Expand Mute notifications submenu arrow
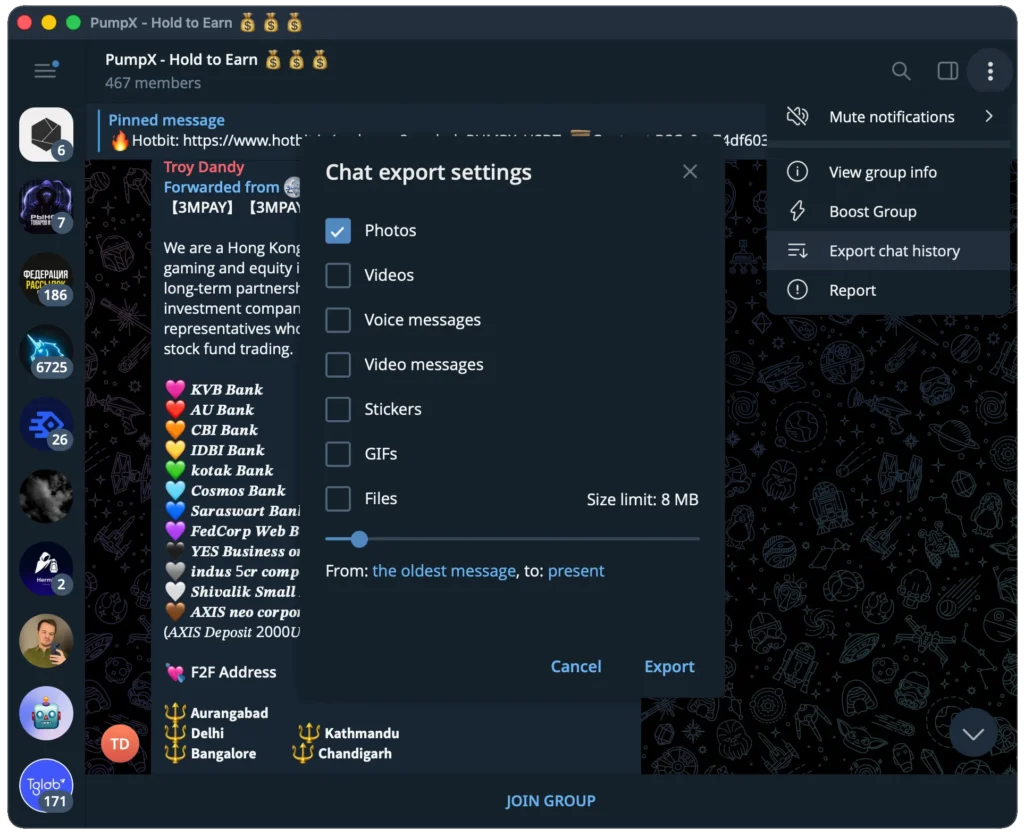1024x835 pixels. (989, 116)
